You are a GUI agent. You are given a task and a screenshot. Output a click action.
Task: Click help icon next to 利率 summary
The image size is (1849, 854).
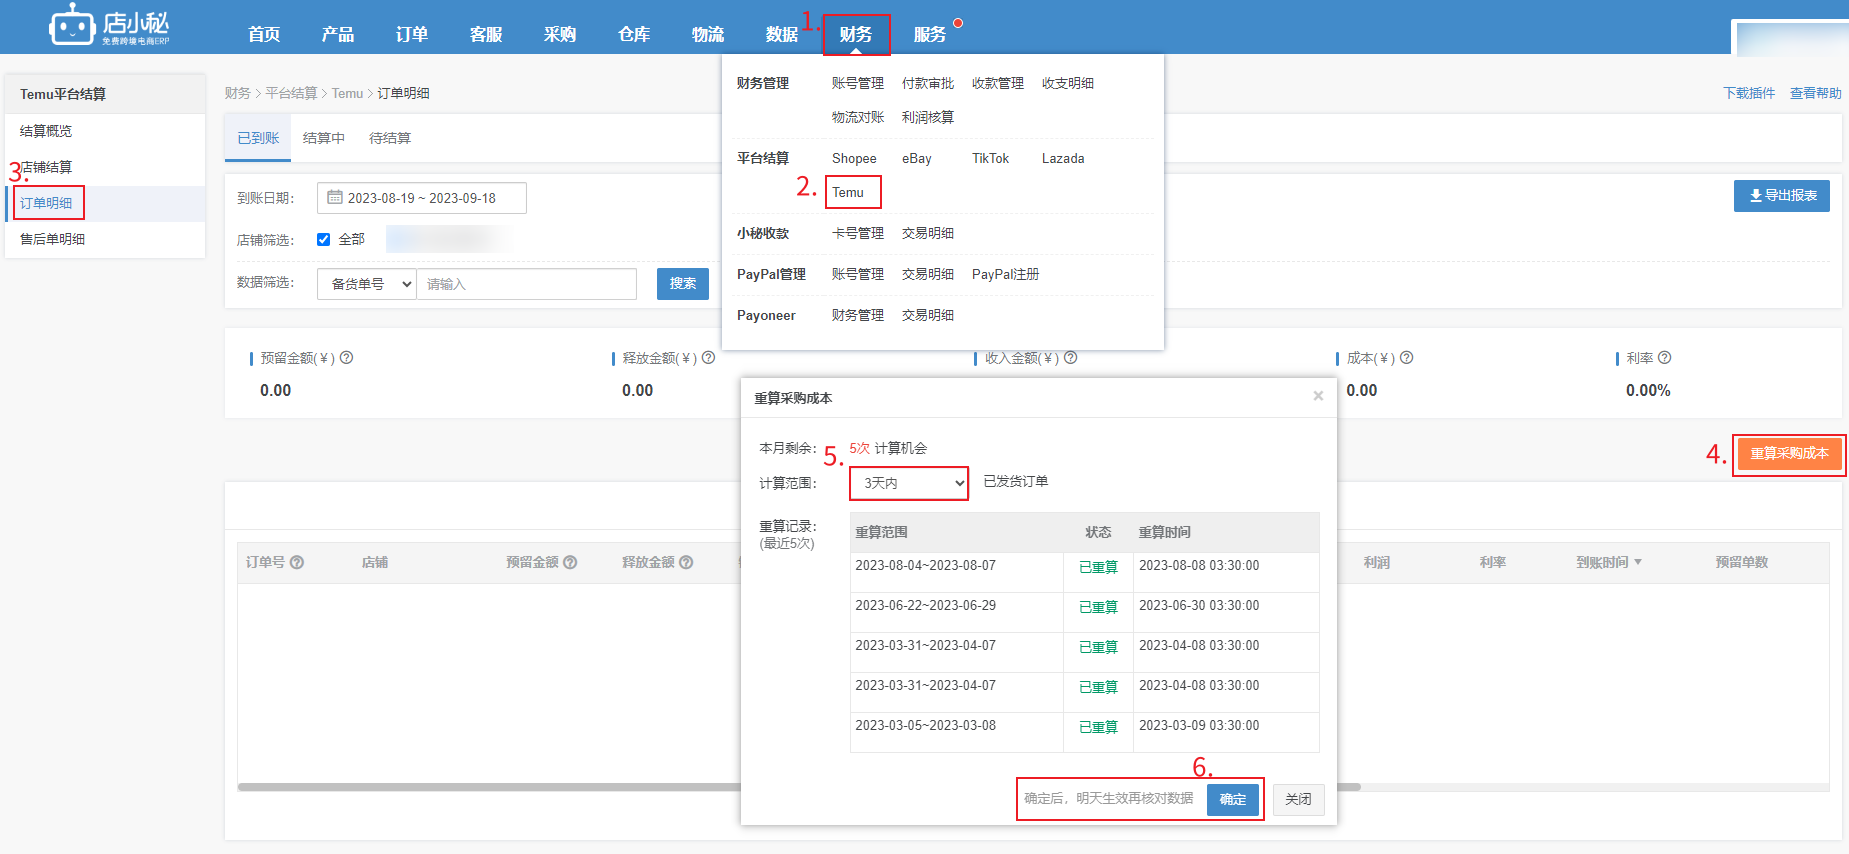click(1665, 358)
